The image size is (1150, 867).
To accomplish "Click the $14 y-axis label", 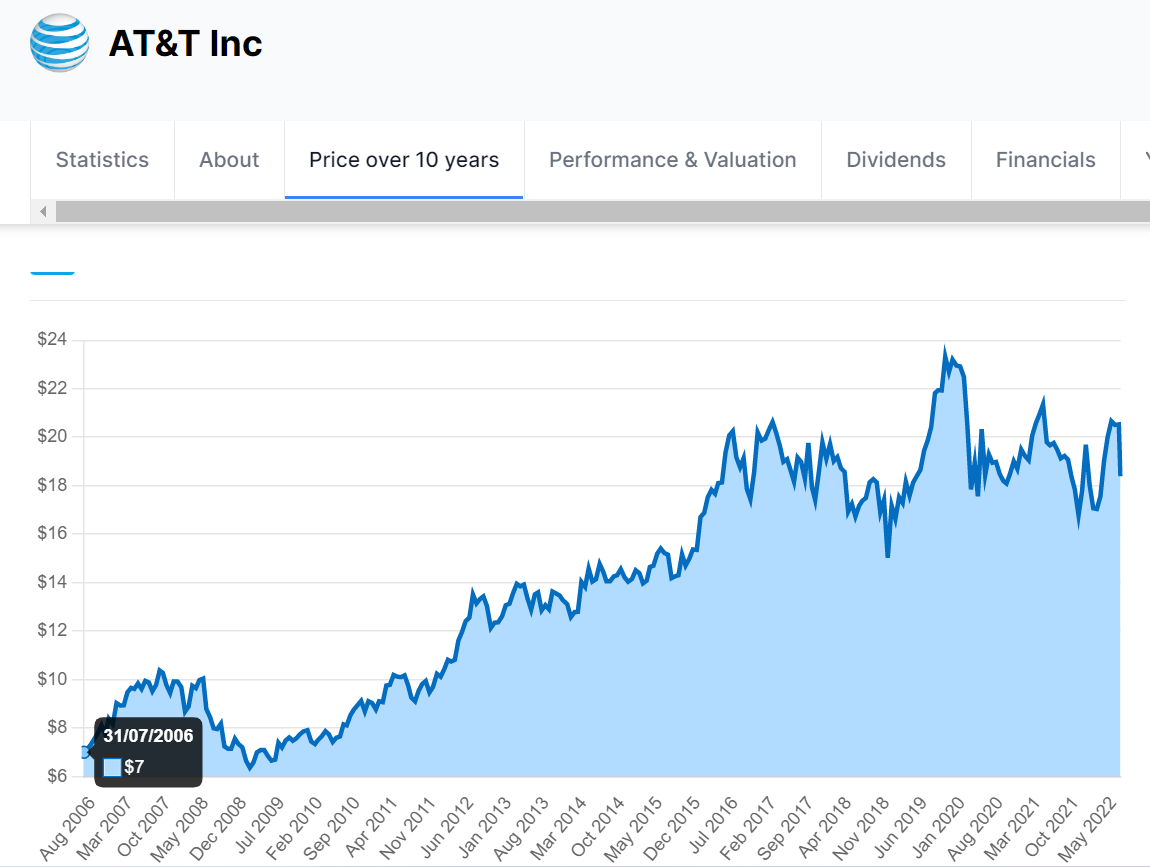I will [52, 582].
